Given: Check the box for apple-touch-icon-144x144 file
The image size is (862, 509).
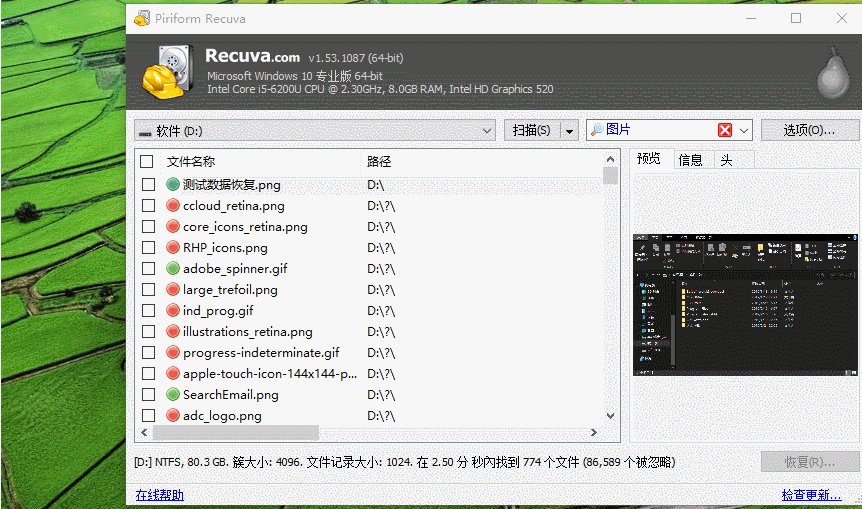Looking at the screenshot, I should [148, 373].
